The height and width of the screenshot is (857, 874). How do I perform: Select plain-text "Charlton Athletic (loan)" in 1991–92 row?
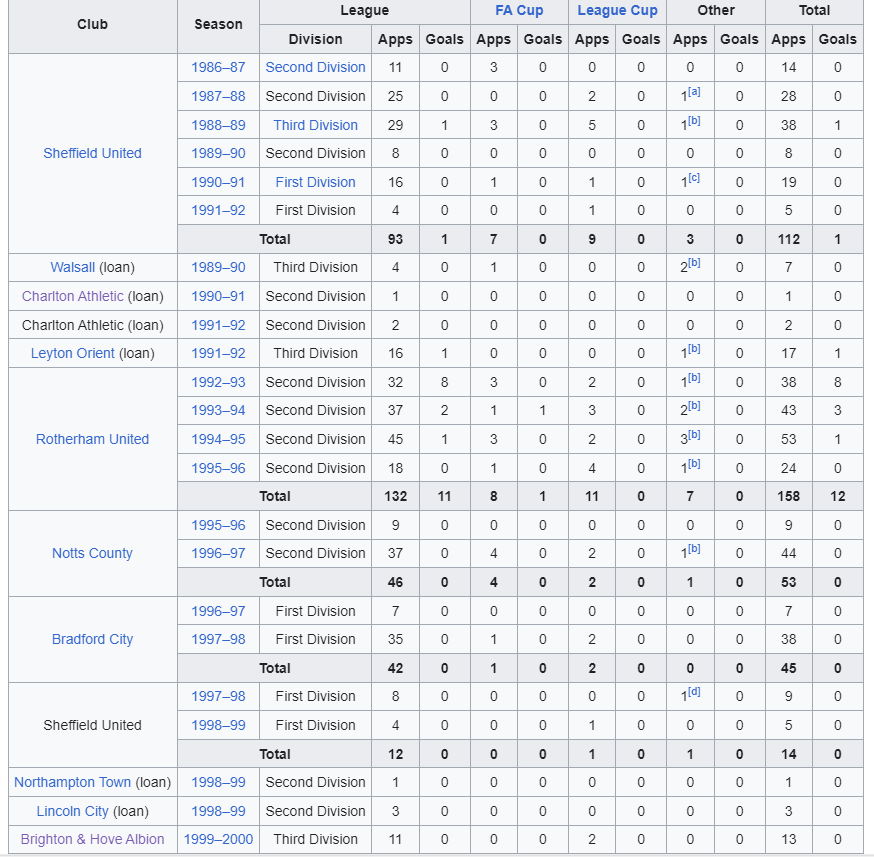point(93,325)
